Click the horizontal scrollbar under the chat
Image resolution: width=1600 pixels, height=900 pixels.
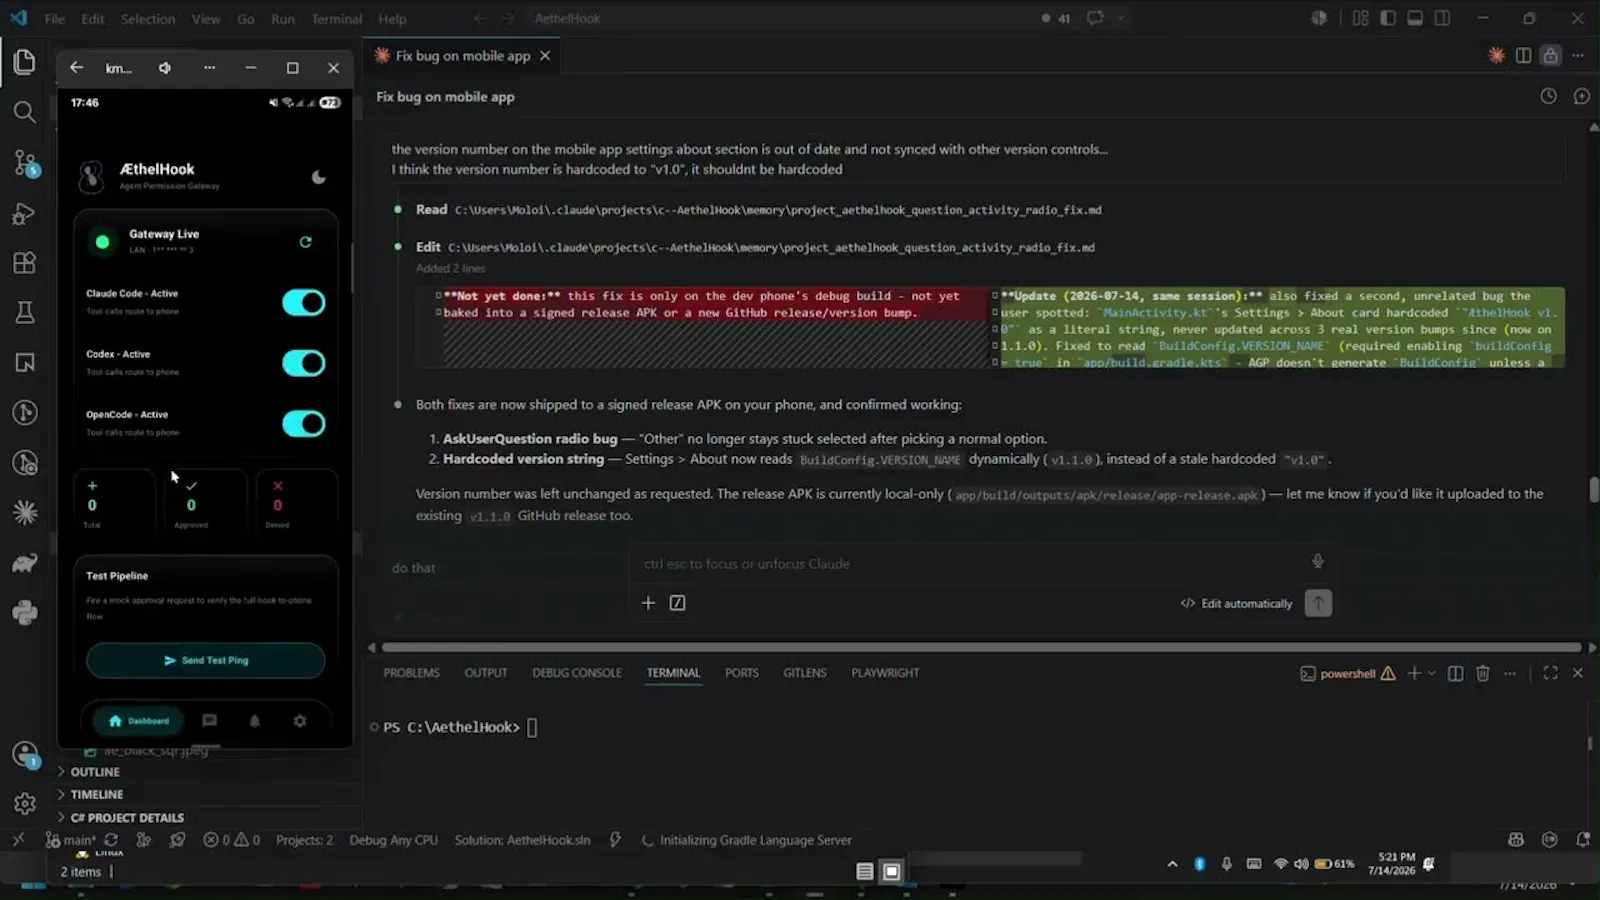pyautogui.click(x=981, y=647)
